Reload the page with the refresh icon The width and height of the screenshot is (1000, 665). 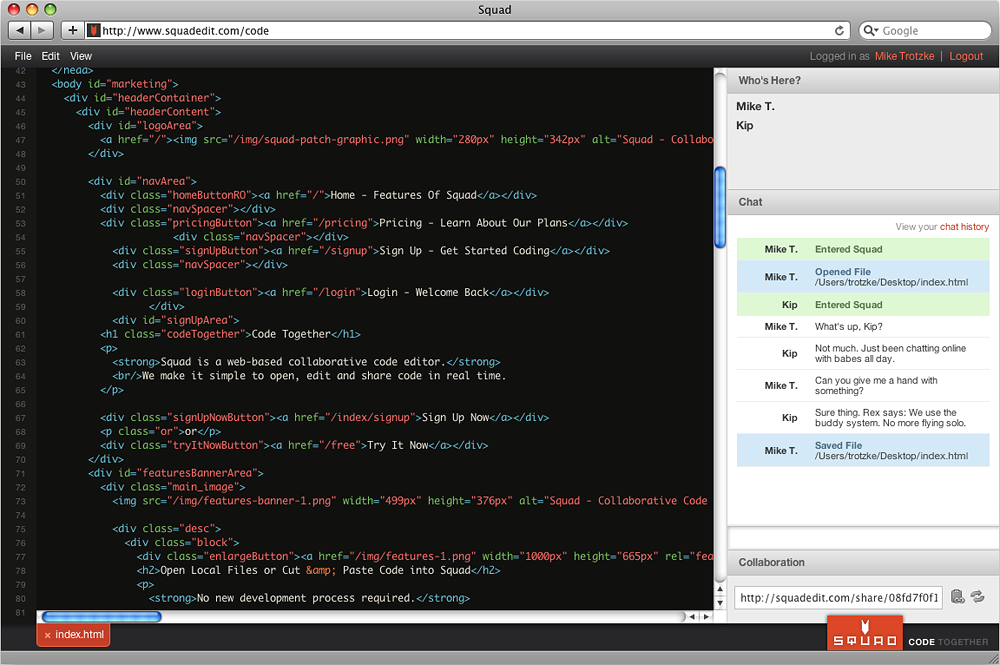pyautogui.click(x=839, y=31)
